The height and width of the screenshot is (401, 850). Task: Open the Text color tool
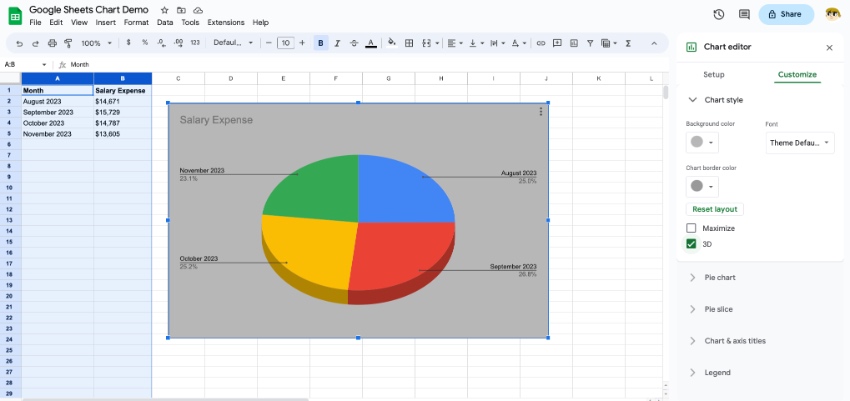[371, 43]
